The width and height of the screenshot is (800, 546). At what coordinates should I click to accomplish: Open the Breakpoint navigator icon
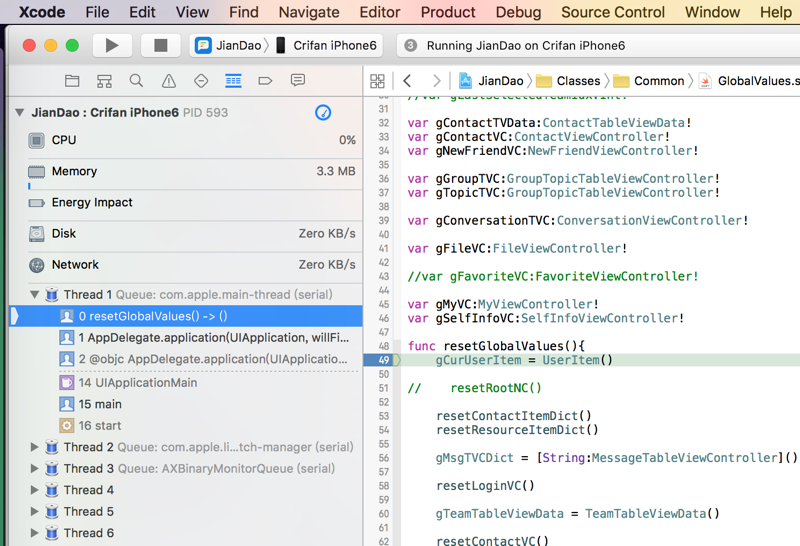(265, 81)
